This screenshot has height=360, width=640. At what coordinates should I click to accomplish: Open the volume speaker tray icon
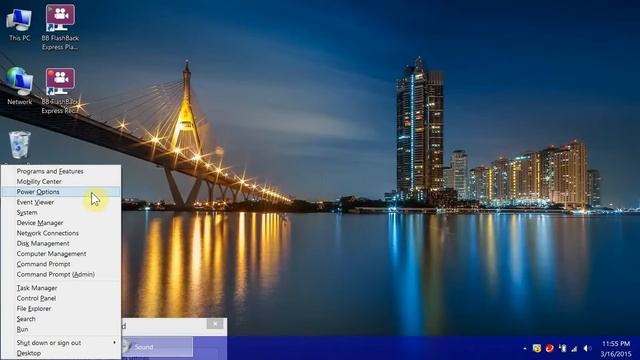[587, 348]
